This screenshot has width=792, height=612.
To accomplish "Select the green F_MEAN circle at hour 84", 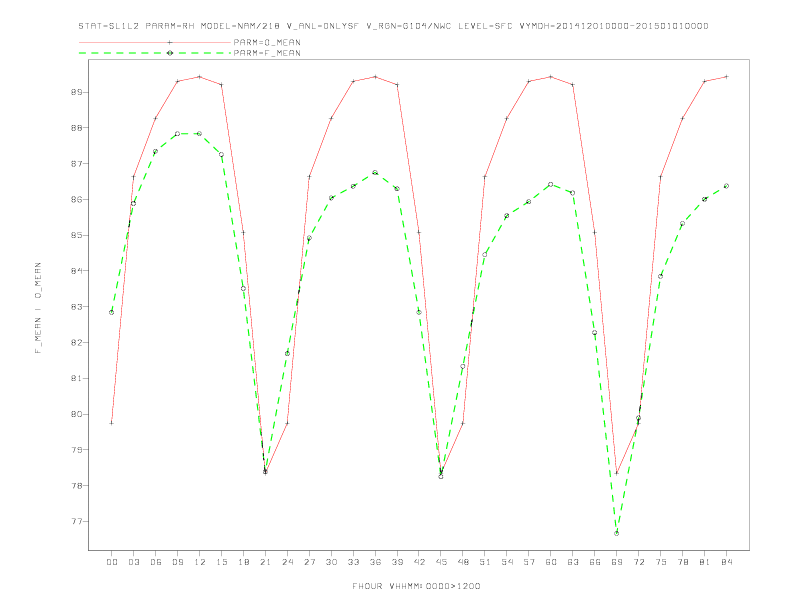I will 726,186.
